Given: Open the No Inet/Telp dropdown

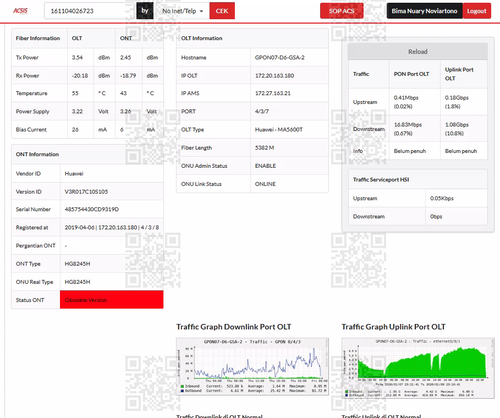Looking at the screenshot, I should click(183, 11).
